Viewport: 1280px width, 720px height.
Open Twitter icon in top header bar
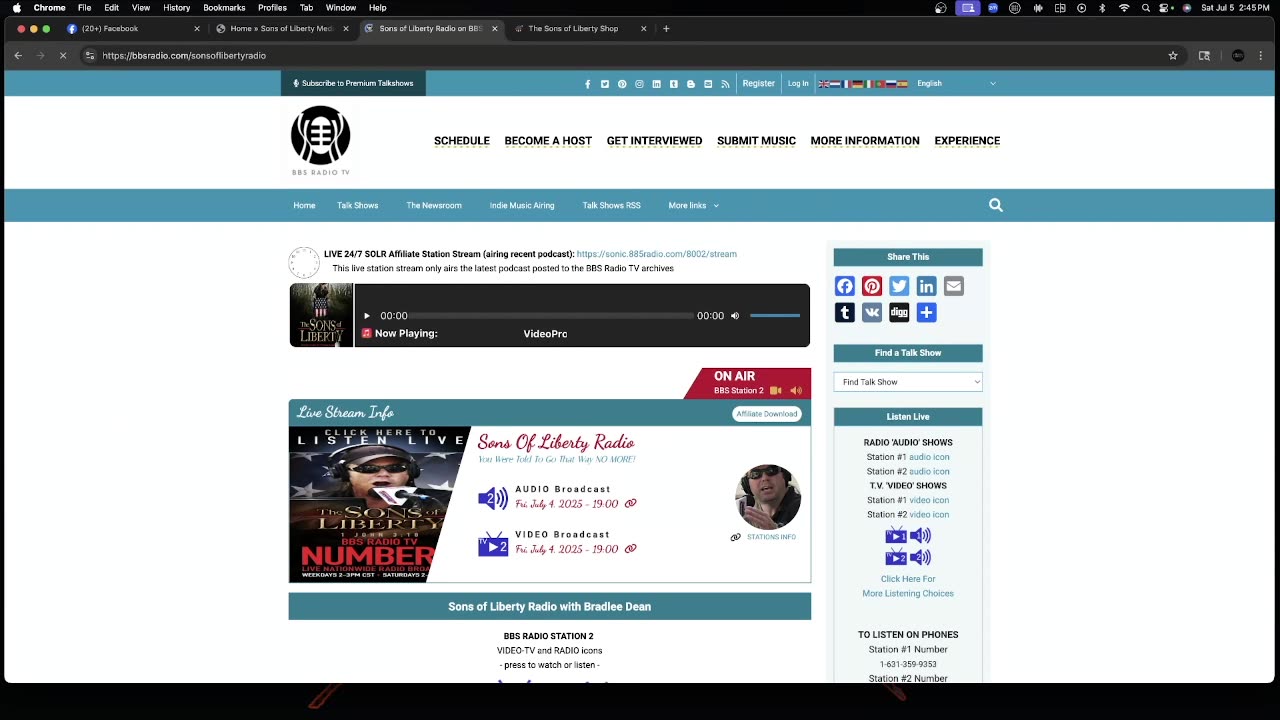(x=604, y=84)
